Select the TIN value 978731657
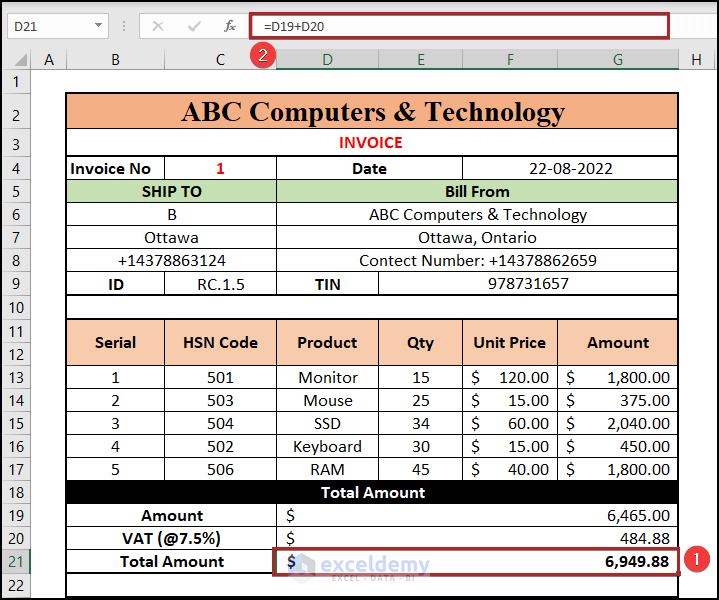 pos(528,284)
